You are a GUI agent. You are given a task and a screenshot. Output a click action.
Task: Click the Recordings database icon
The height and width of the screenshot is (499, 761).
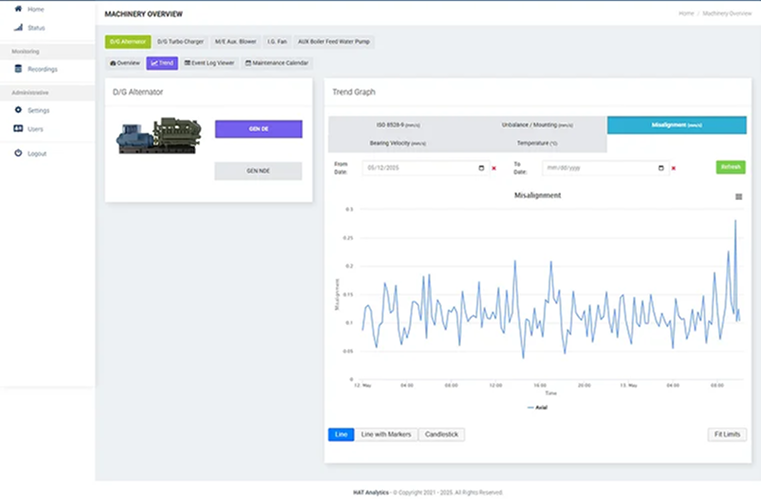click(x=18, y=69)
